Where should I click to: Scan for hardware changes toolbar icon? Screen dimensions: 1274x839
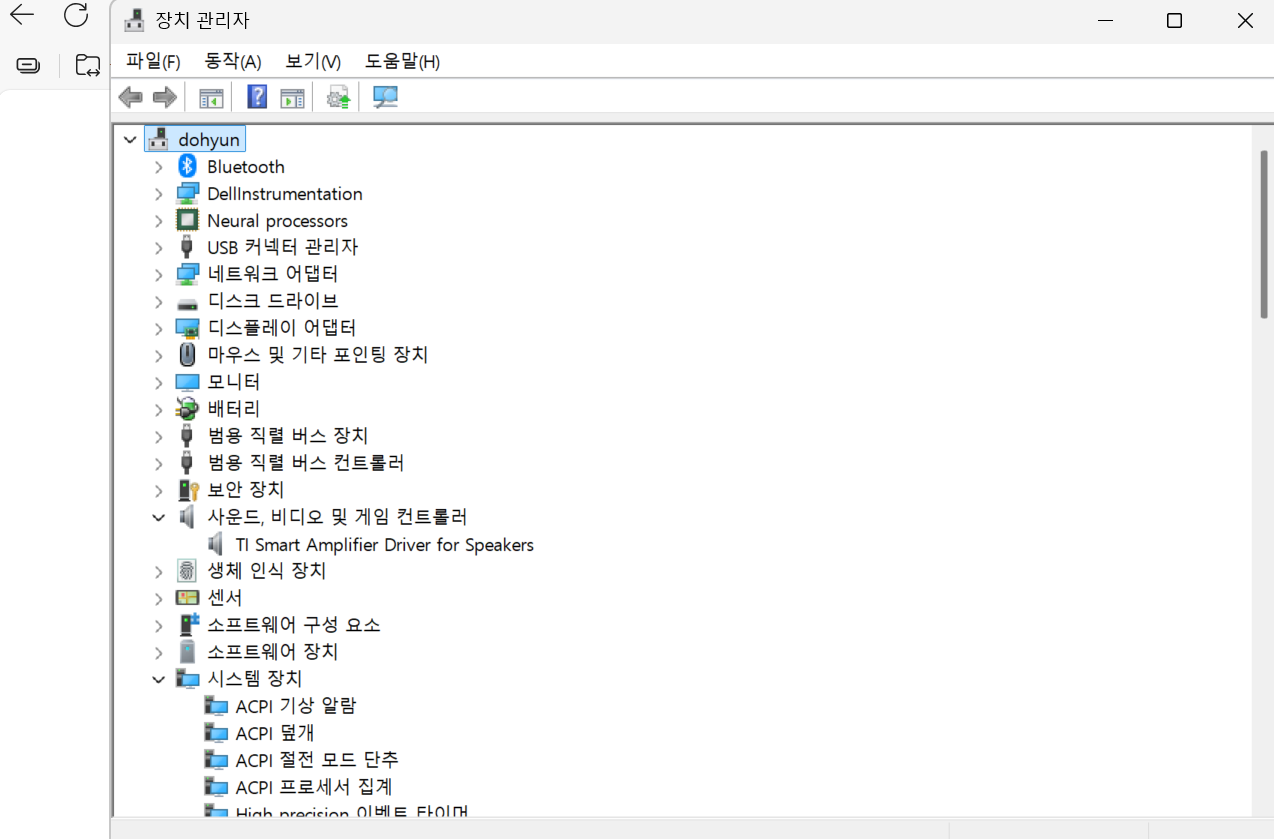pyautogui.click(x=385, y=97)
